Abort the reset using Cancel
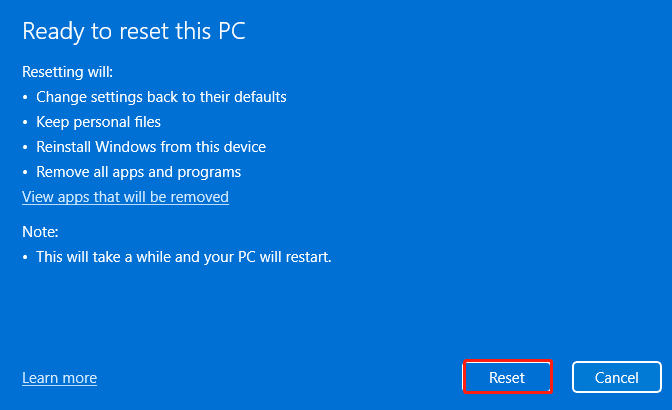This screenshot has height=410, width=672. click(x=617, y=377)
